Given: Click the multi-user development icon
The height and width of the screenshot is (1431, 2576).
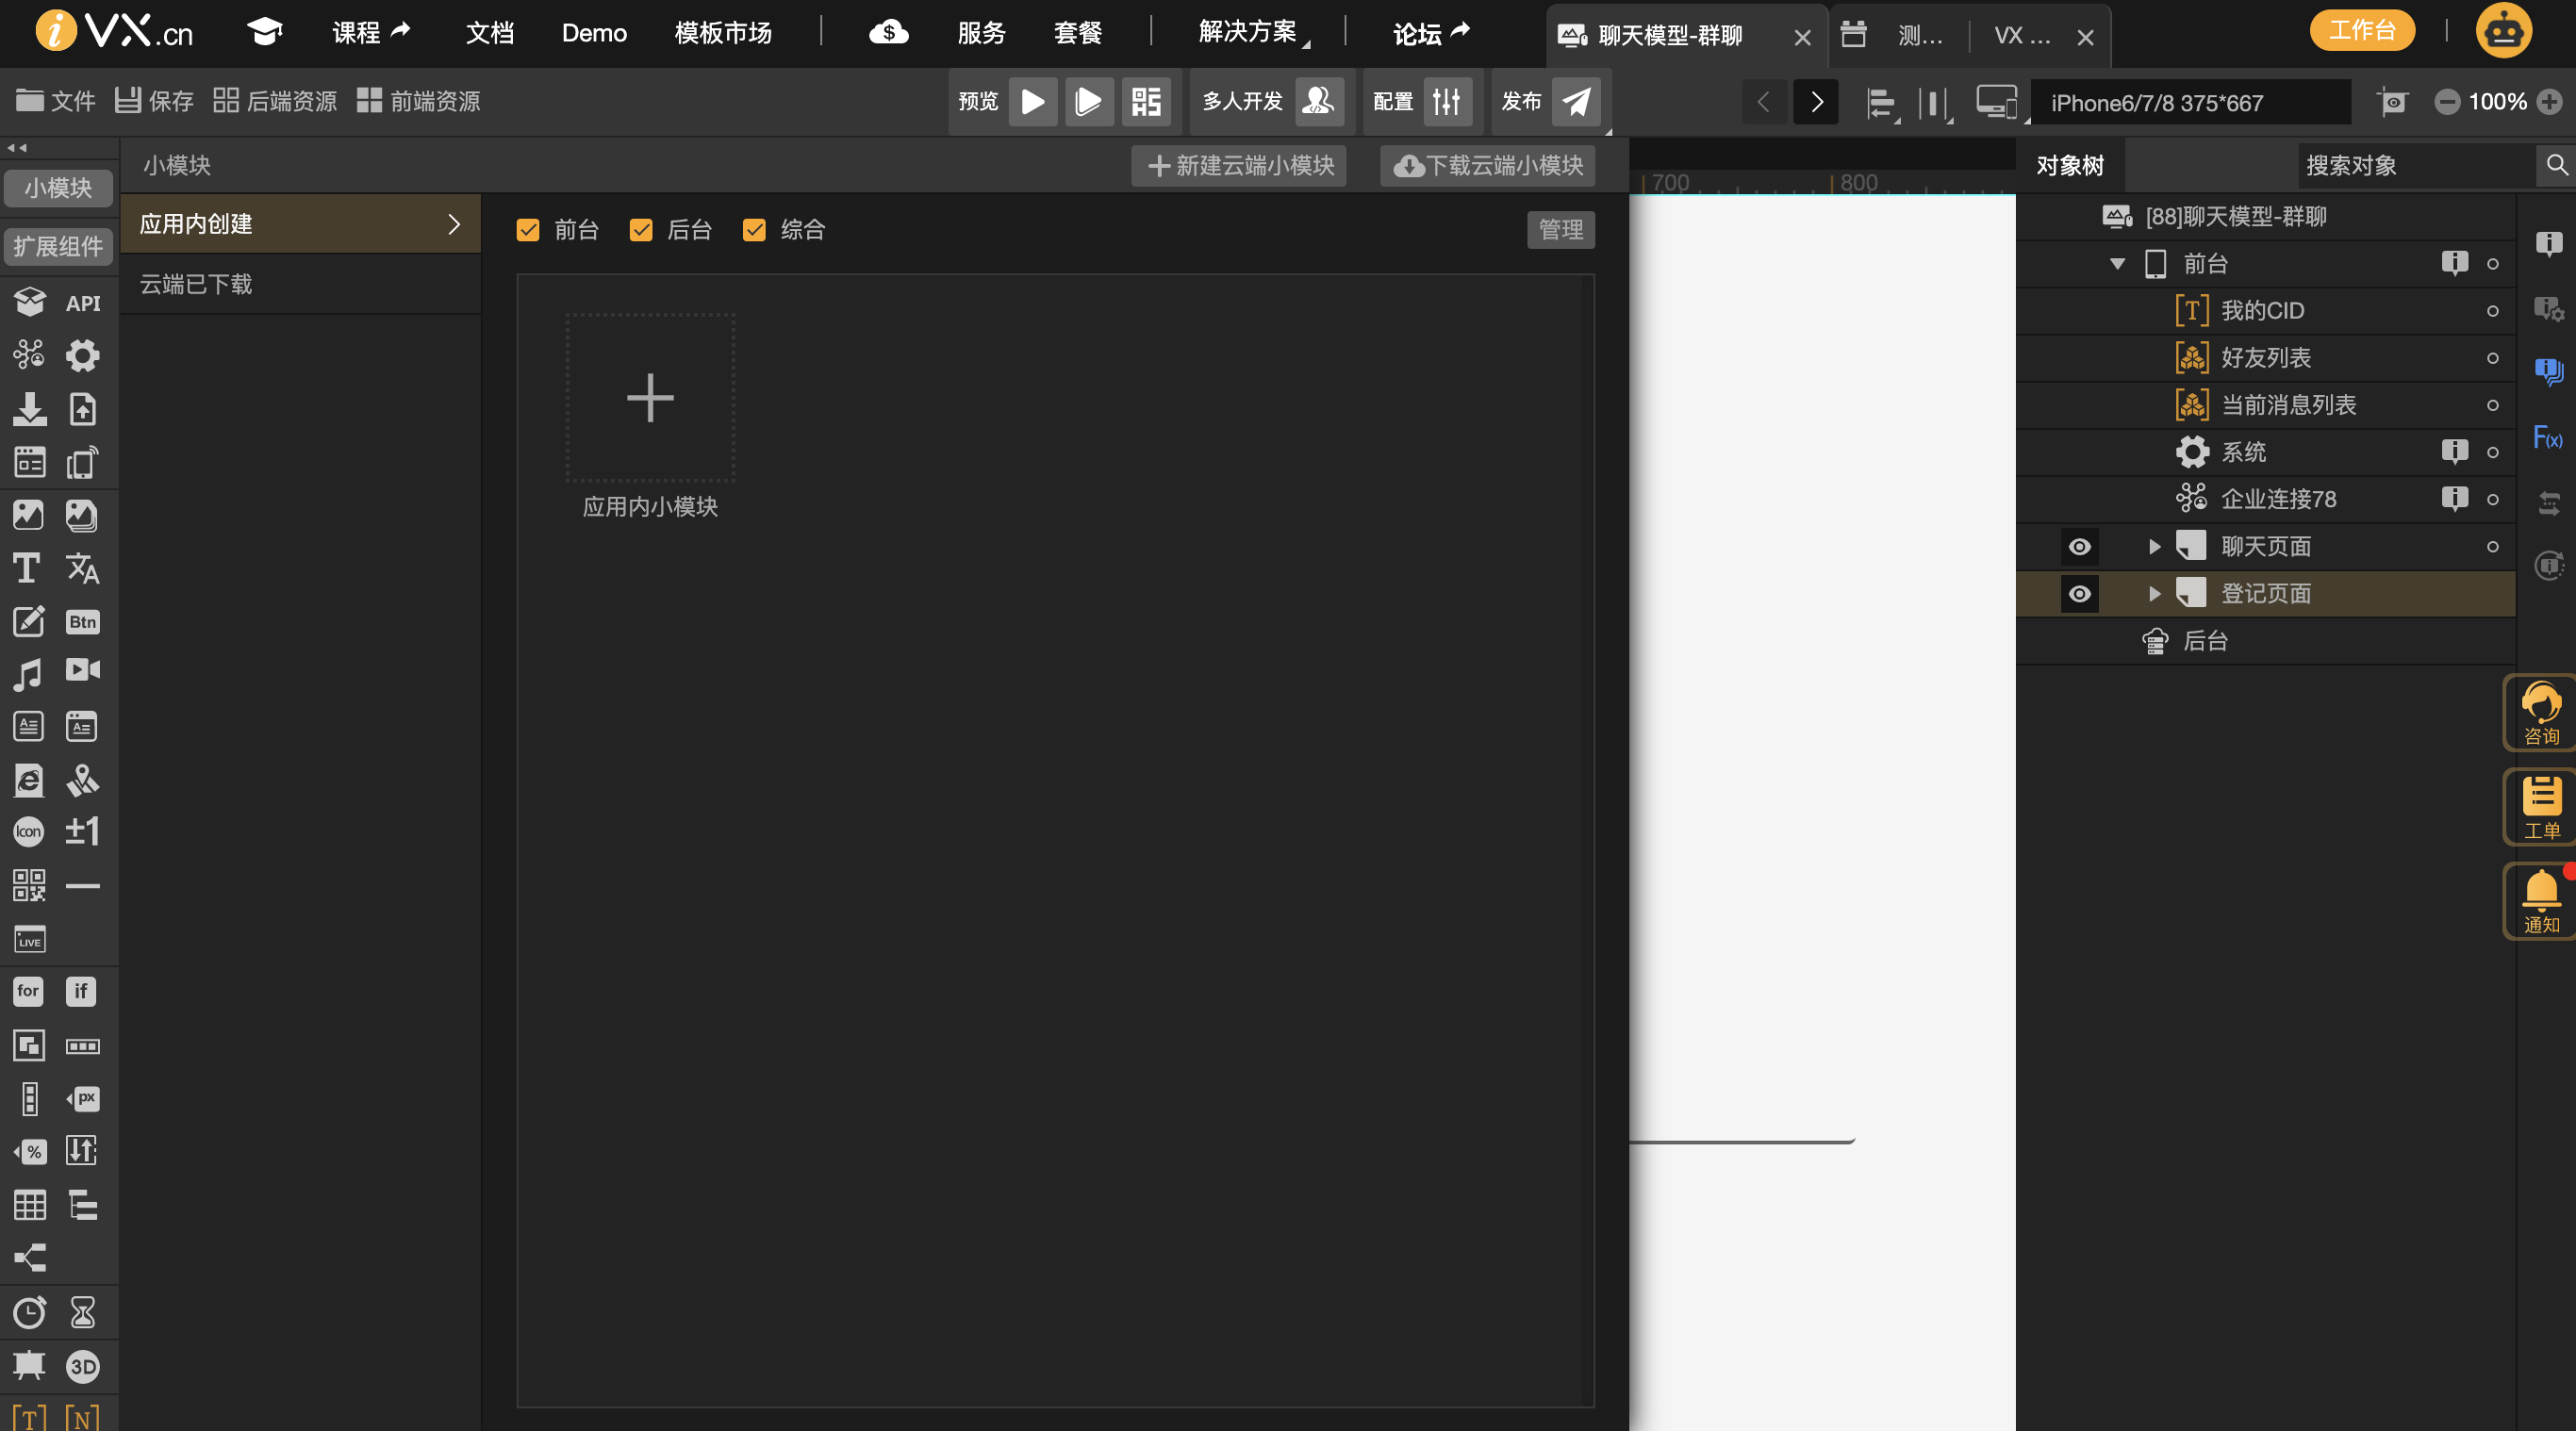Looking at the screenshot, I should coord(1318,102).
